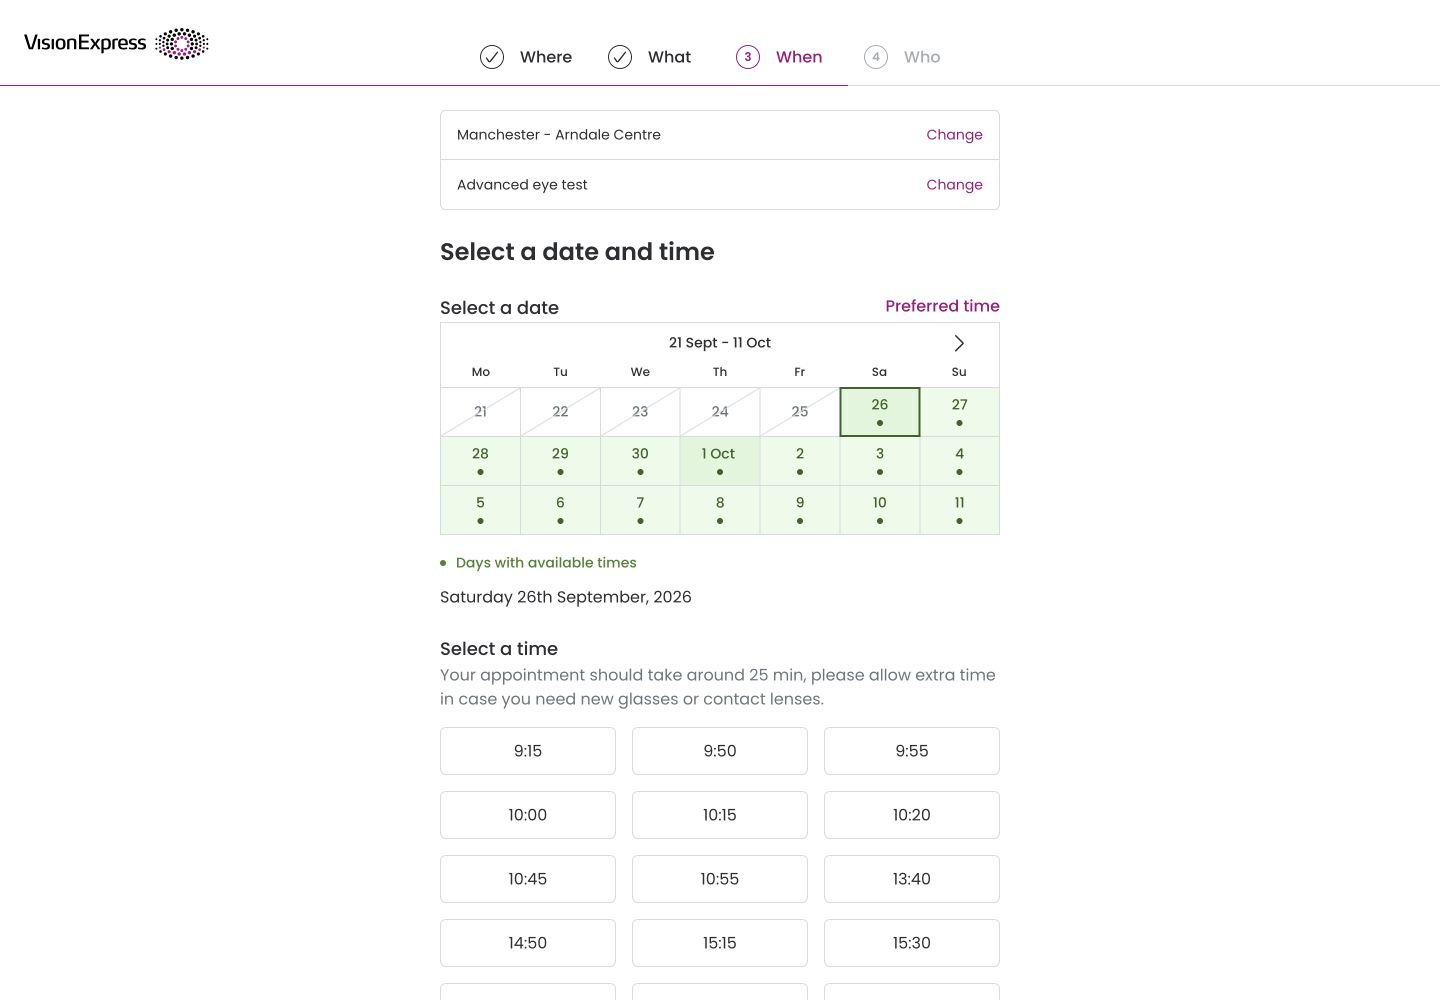This screenshot has width=1440, height=1000.
Task: Click the 'Select a date and time' heading
Action: [577, 252]
